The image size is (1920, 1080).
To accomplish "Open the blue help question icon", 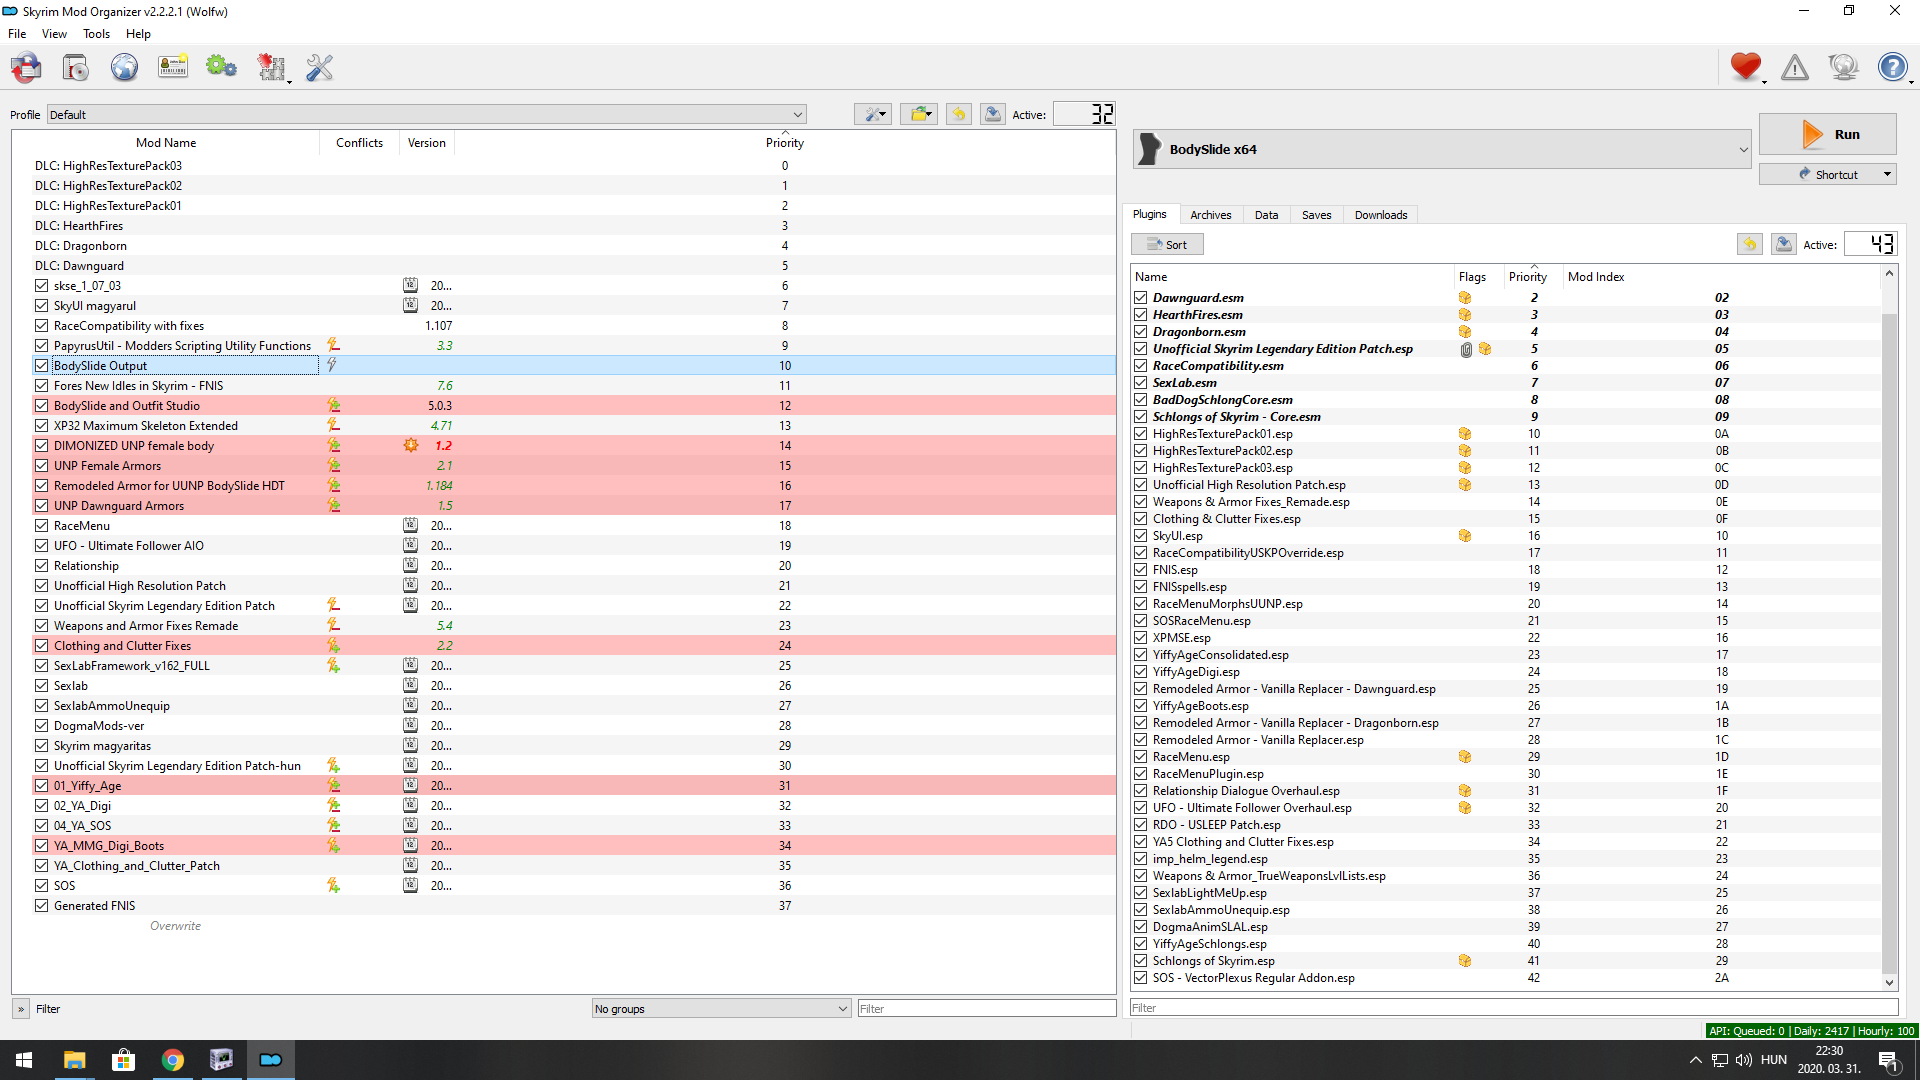I will [1892, 67].
